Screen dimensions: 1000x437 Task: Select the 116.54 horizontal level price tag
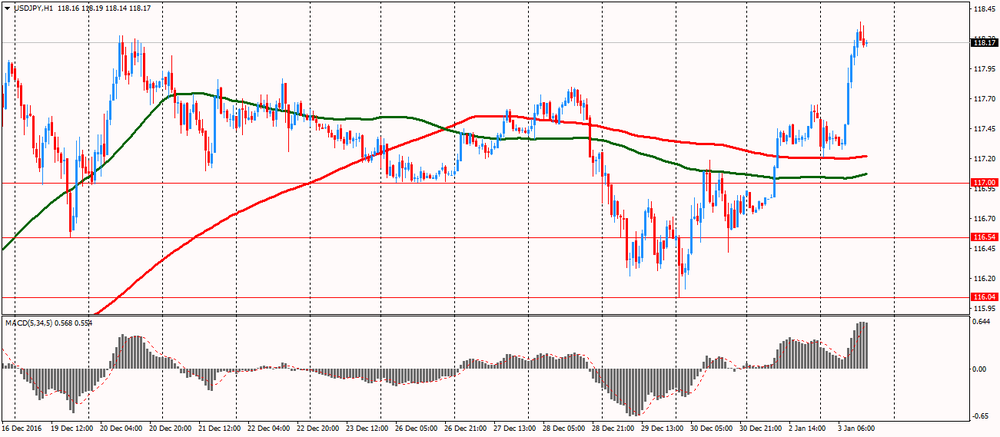[x=983, y=237]
